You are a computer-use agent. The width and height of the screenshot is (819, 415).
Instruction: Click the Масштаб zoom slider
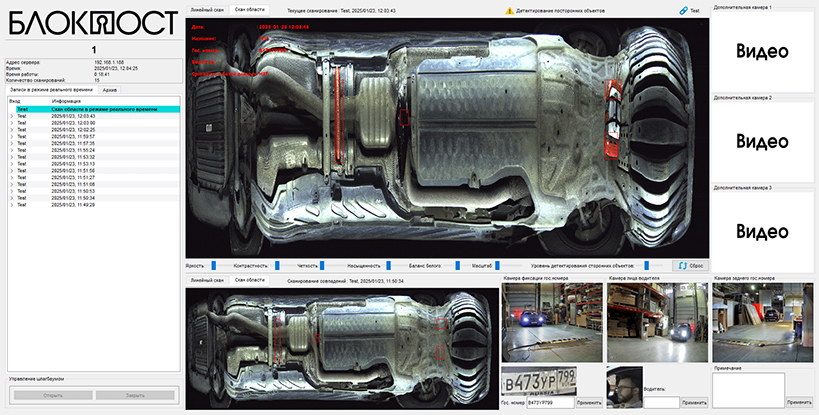(x=497, y=266)
